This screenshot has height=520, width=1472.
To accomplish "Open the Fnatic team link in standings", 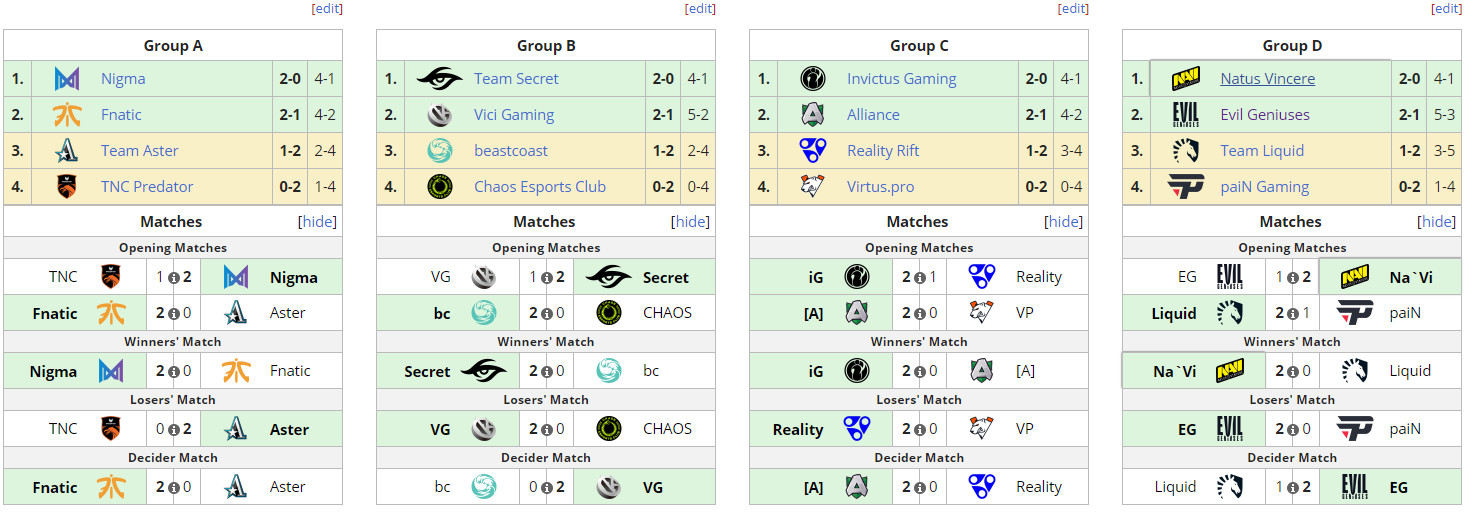I will pyautogui.click(x=121, y=115).
